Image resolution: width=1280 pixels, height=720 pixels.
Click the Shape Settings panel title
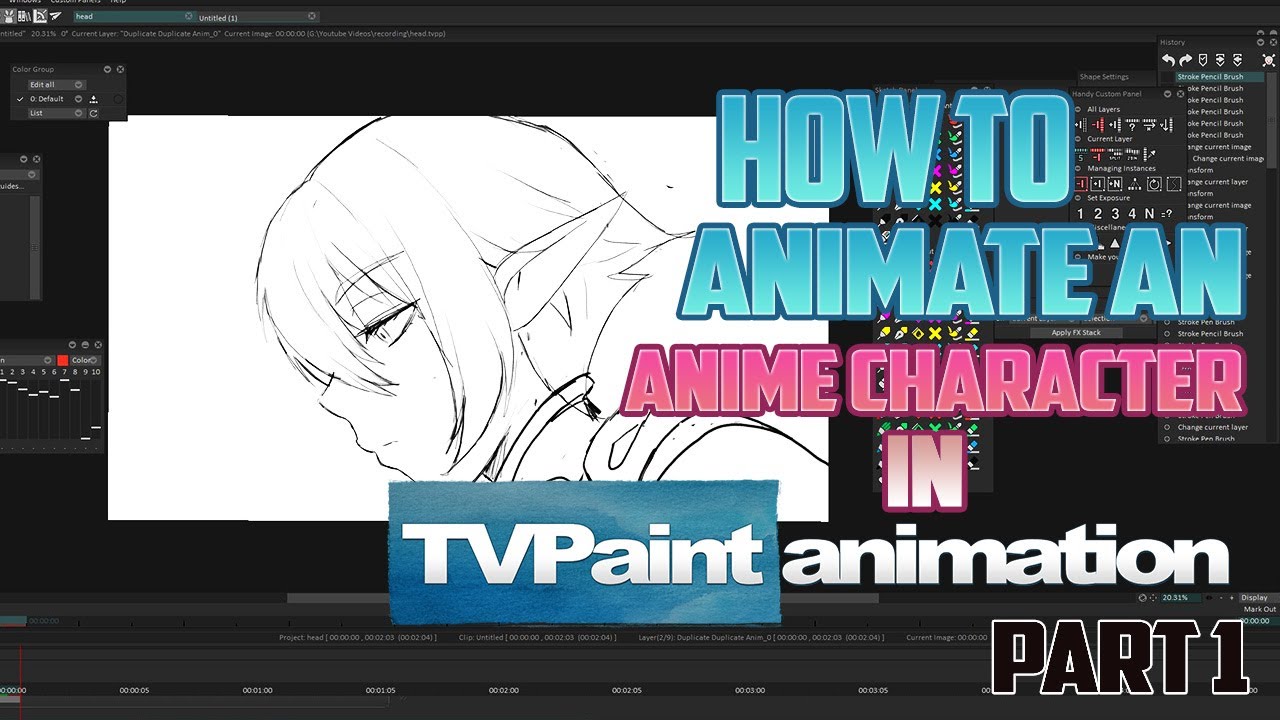[x=1104, y=77]
